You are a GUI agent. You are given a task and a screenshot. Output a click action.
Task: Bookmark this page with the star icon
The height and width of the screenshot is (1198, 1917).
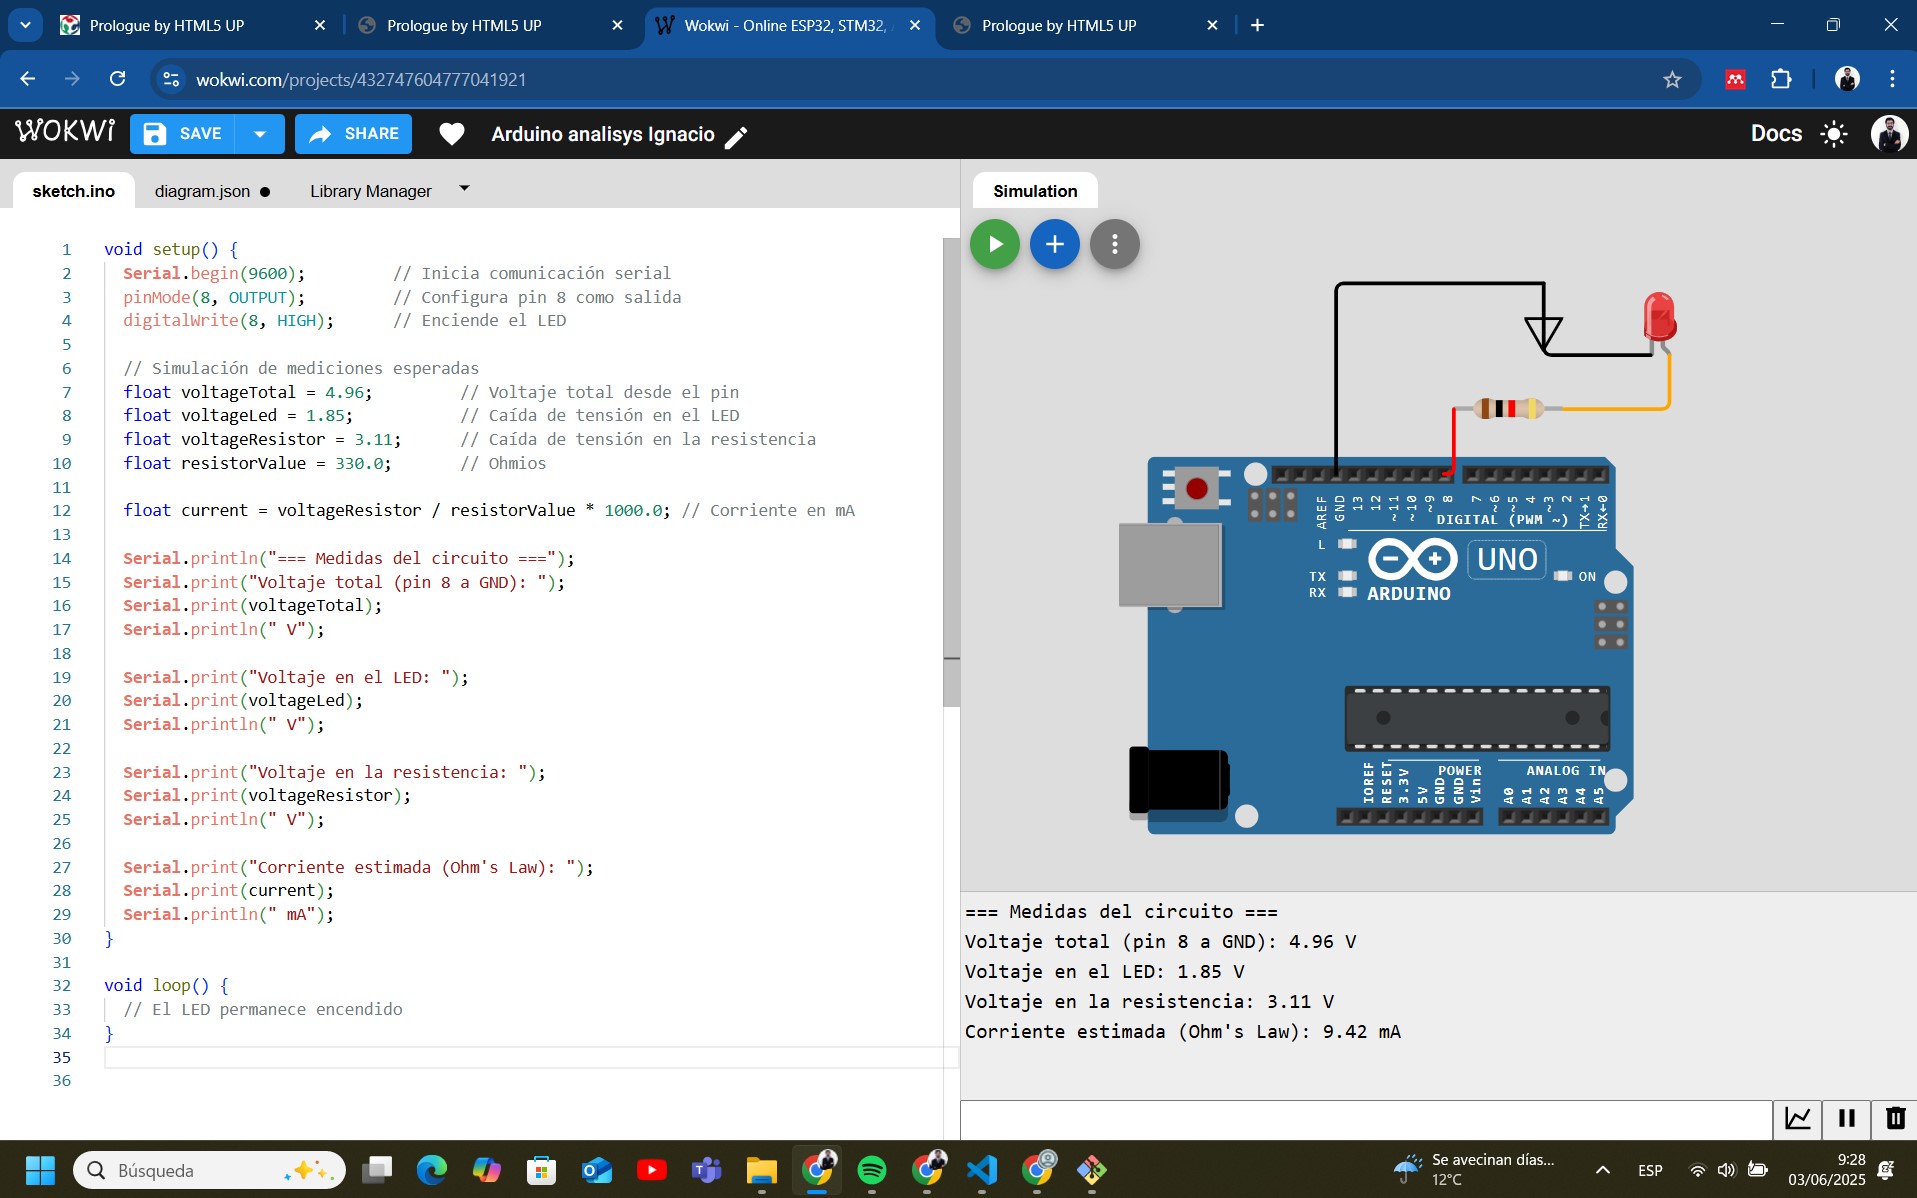[1672, 79]
